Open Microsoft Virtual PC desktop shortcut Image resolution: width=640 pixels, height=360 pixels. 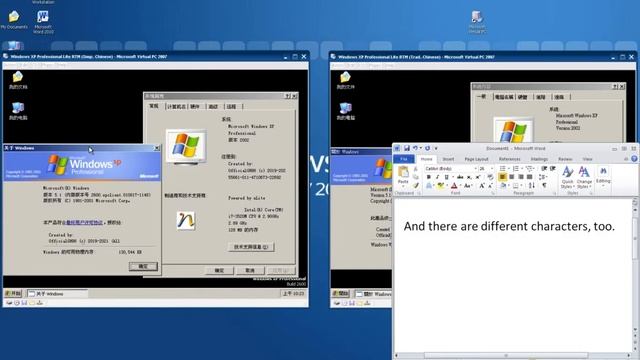(477, 22)
